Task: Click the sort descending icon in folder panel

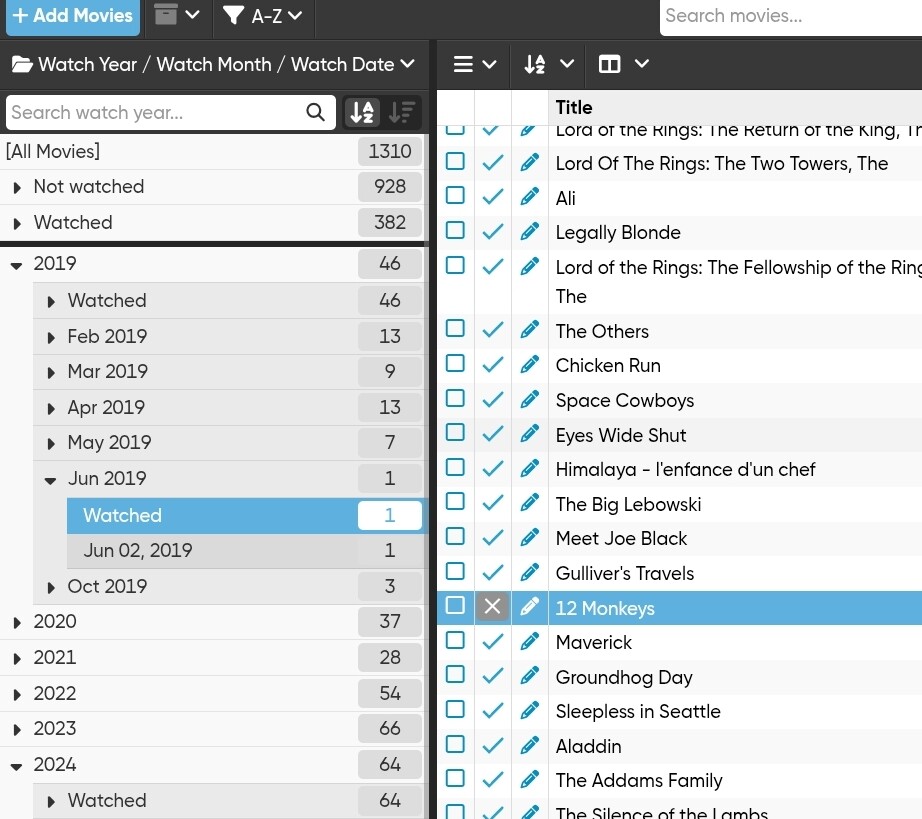Action: click(x=402, y=113)
